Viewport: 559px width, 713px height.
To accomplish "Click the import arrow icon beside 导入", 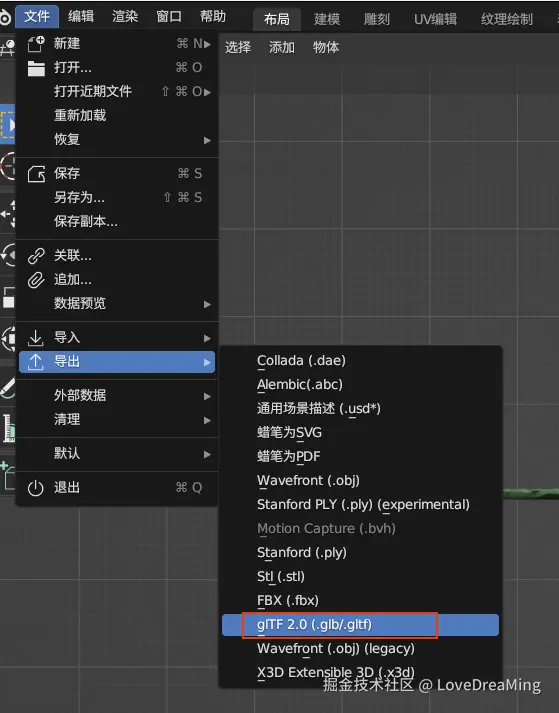I will click(x=36, y=338).
